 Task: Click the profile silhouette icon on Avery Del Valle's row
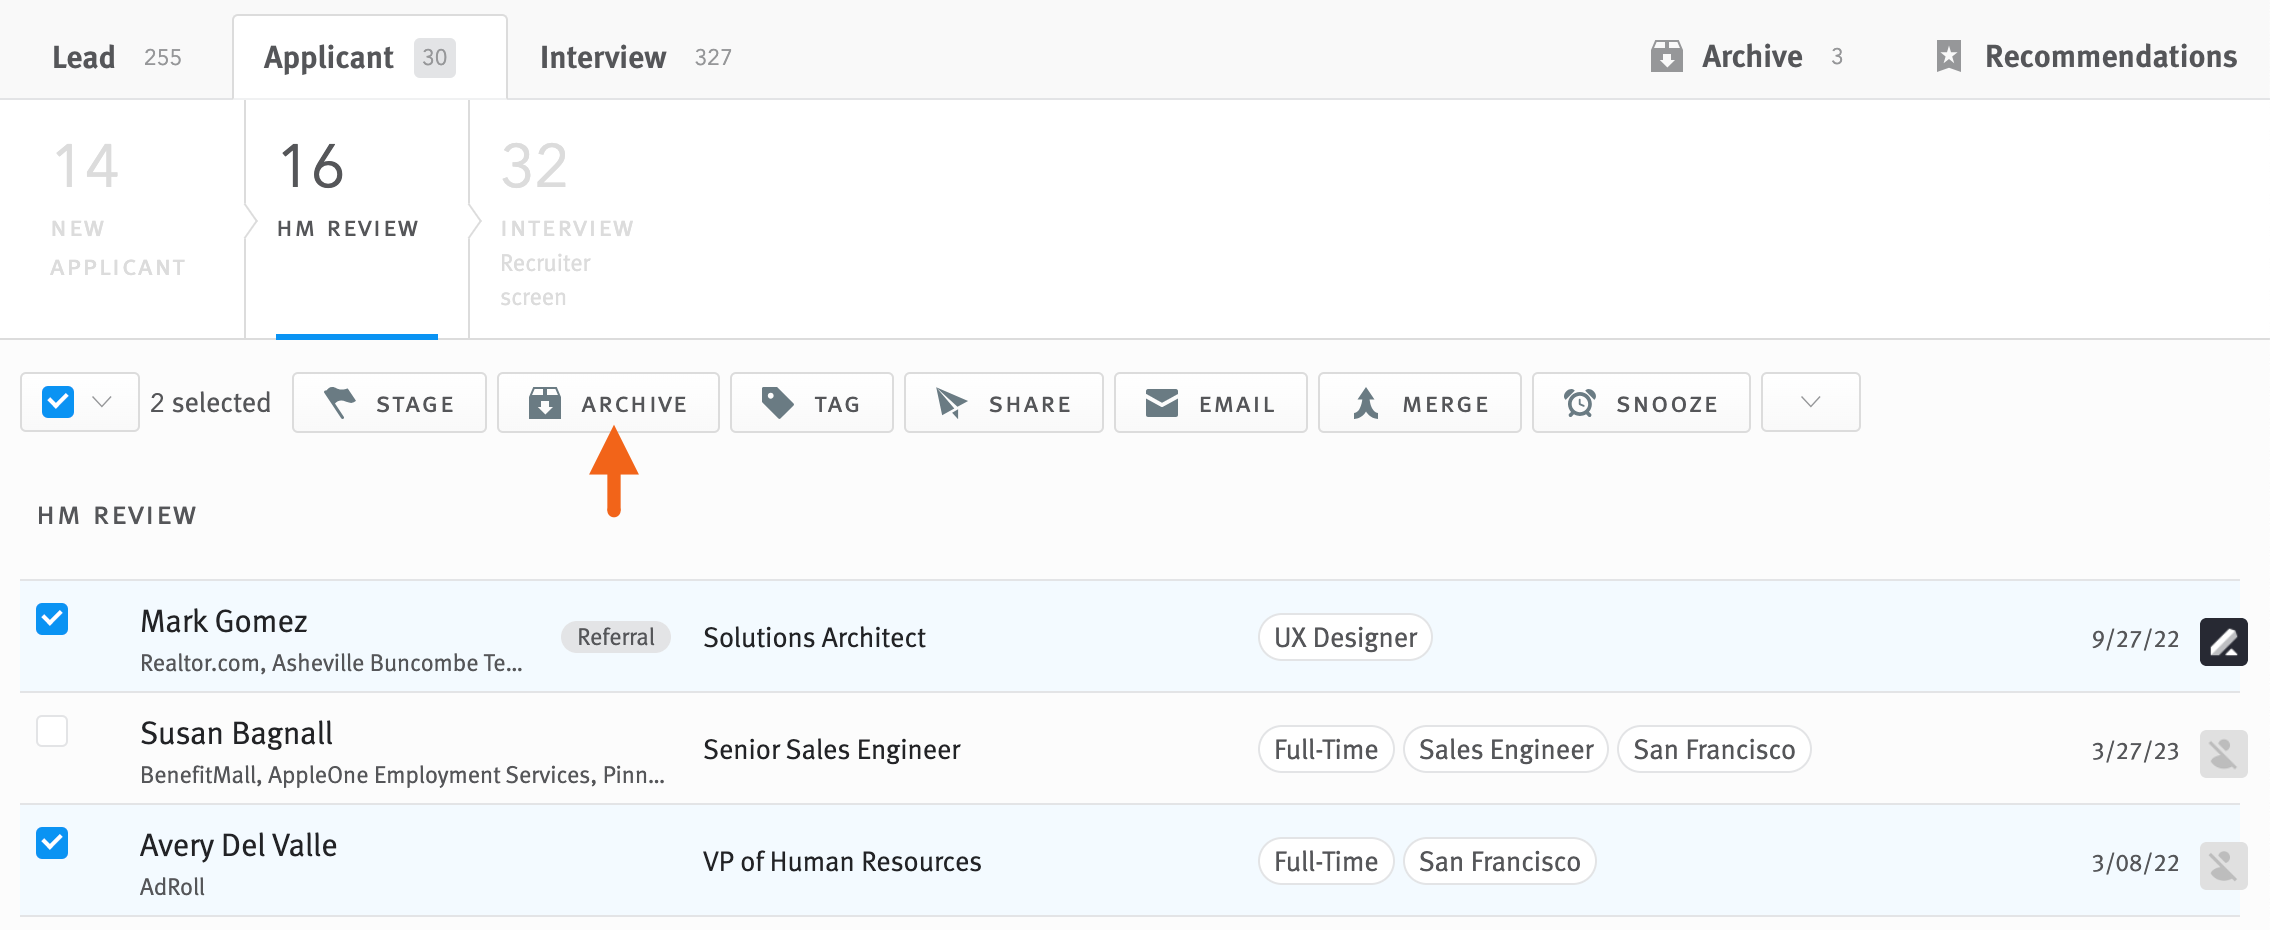coord(2224,866)
